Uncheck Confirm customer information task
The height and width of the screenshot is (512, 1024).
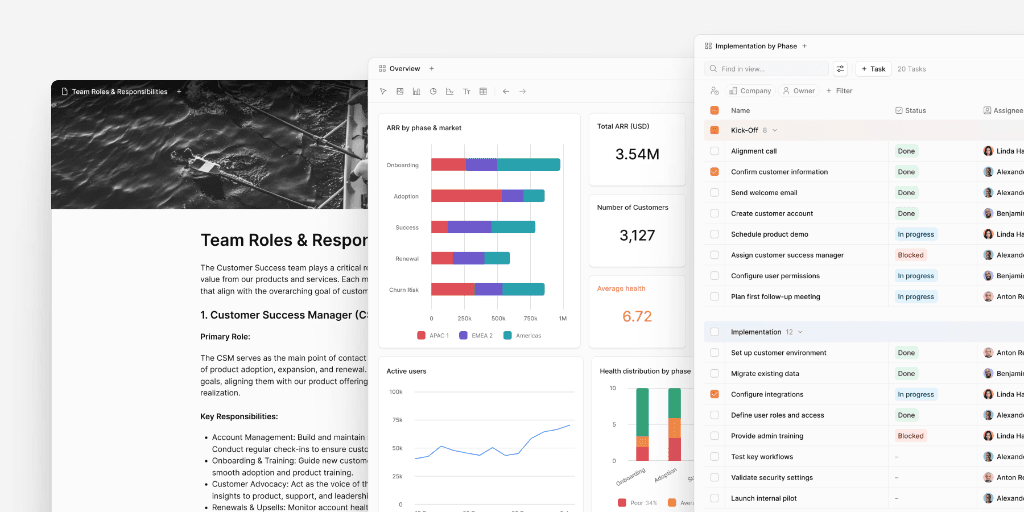pyautogui.click(x=714, y=172)
